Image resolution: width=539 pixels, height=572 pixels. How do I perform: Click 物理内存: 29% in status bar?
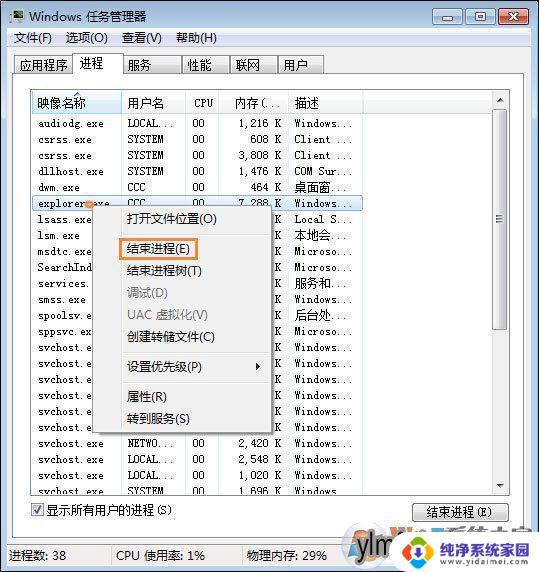click(x=287, y=556)
